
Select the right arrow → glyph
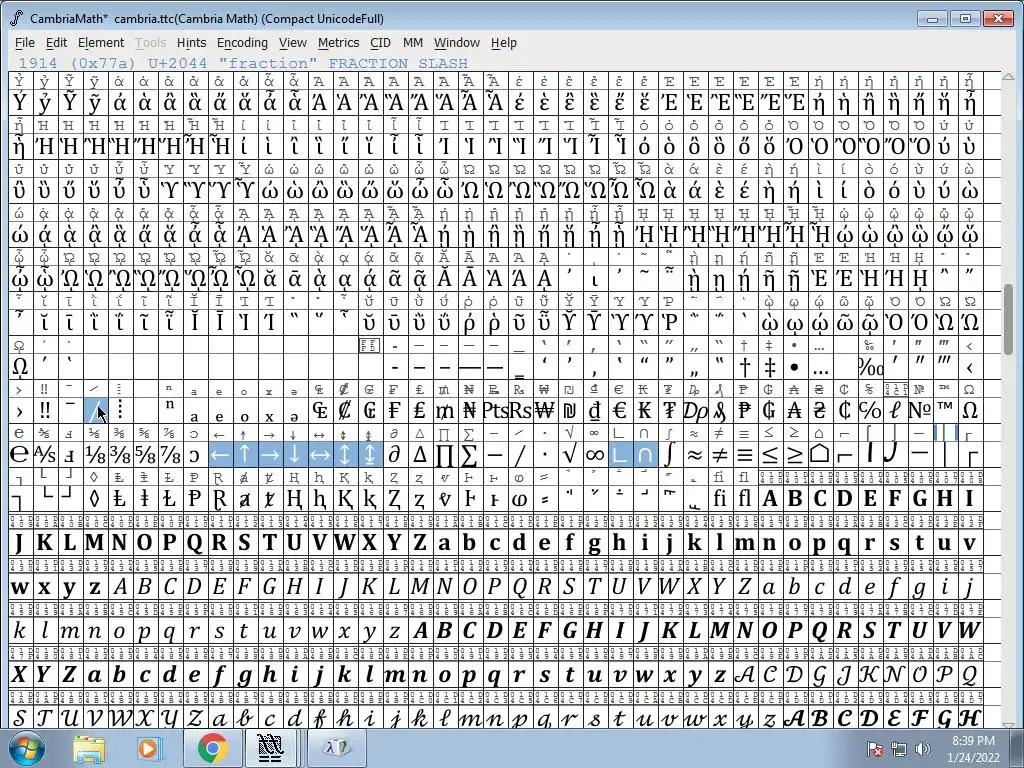pos(270,455)
